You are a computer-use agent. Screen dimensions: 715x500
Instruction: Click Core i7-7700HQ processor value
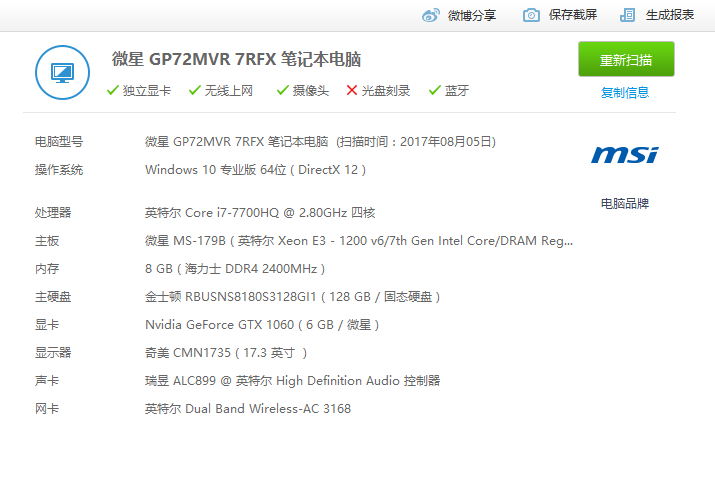click(260, 213)
